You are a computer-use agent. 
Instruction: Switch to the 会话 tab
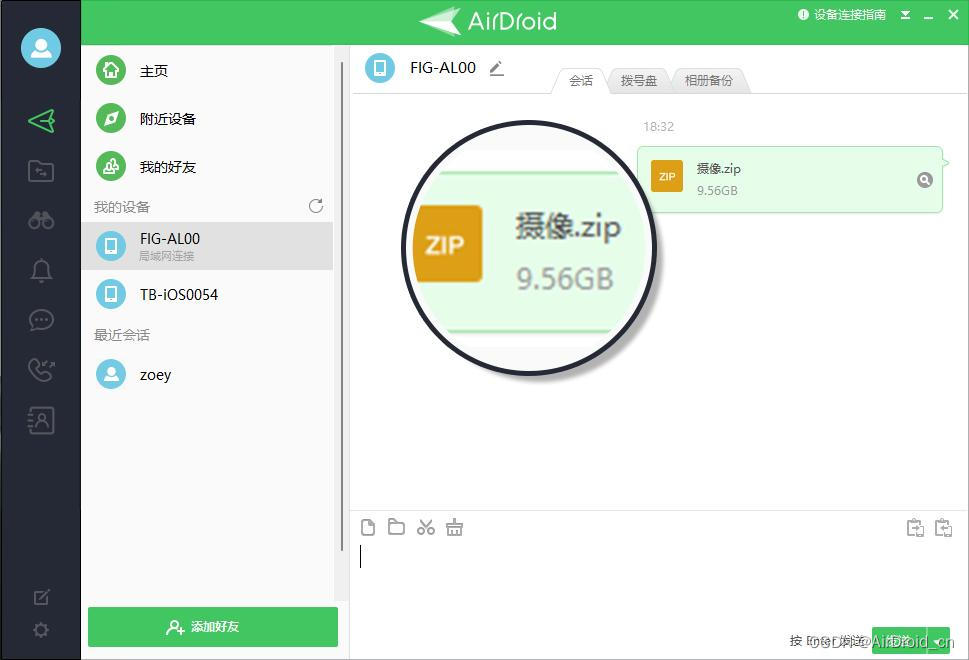580,81
